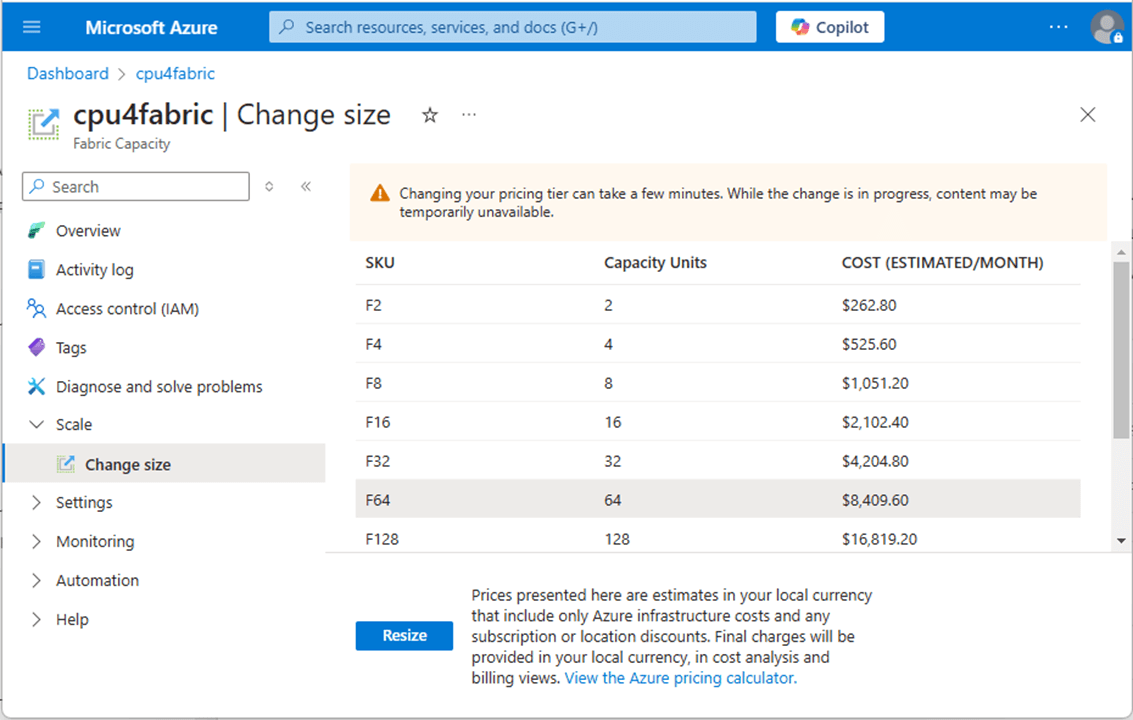Expand the Settings section
Image resolution: width=1133 pixels, height=720 pixels.
point(84,502)
